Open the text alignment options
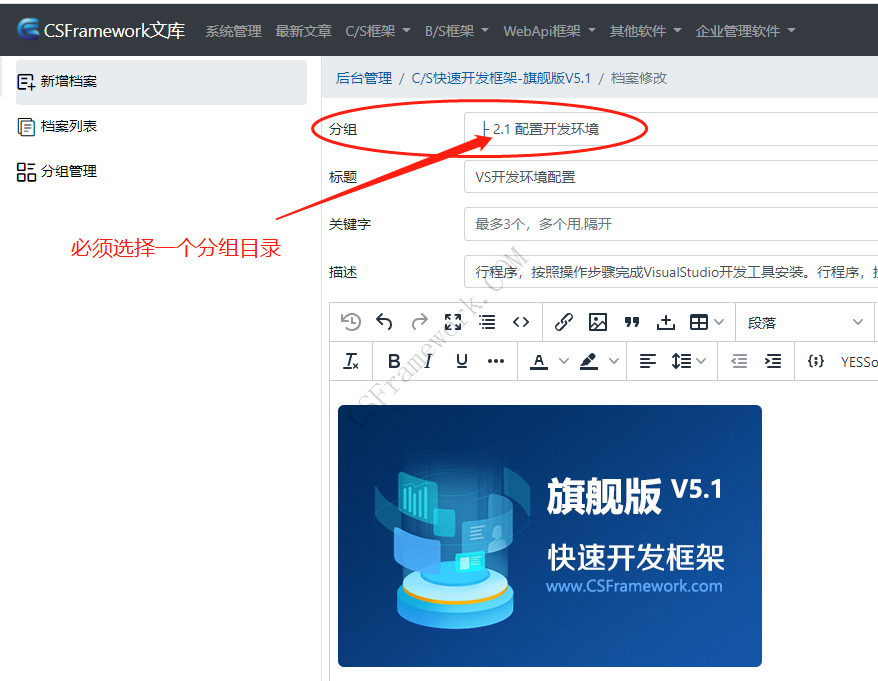The width and height of the screenshot is (878, 681). [x=648, y=361]
